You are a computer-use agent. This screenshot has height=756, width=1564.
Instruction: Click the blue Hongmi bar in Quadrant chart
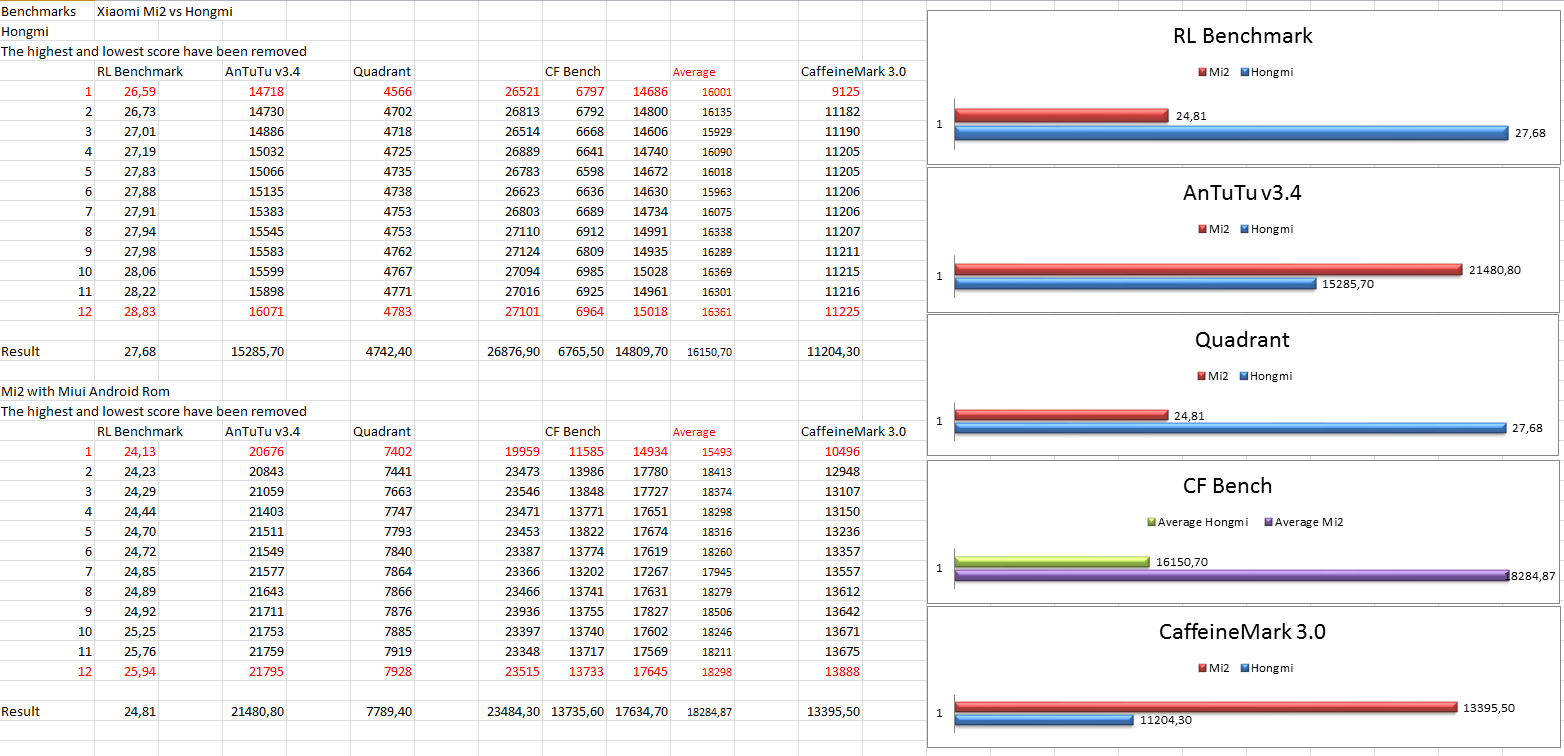coord(1230,428)
